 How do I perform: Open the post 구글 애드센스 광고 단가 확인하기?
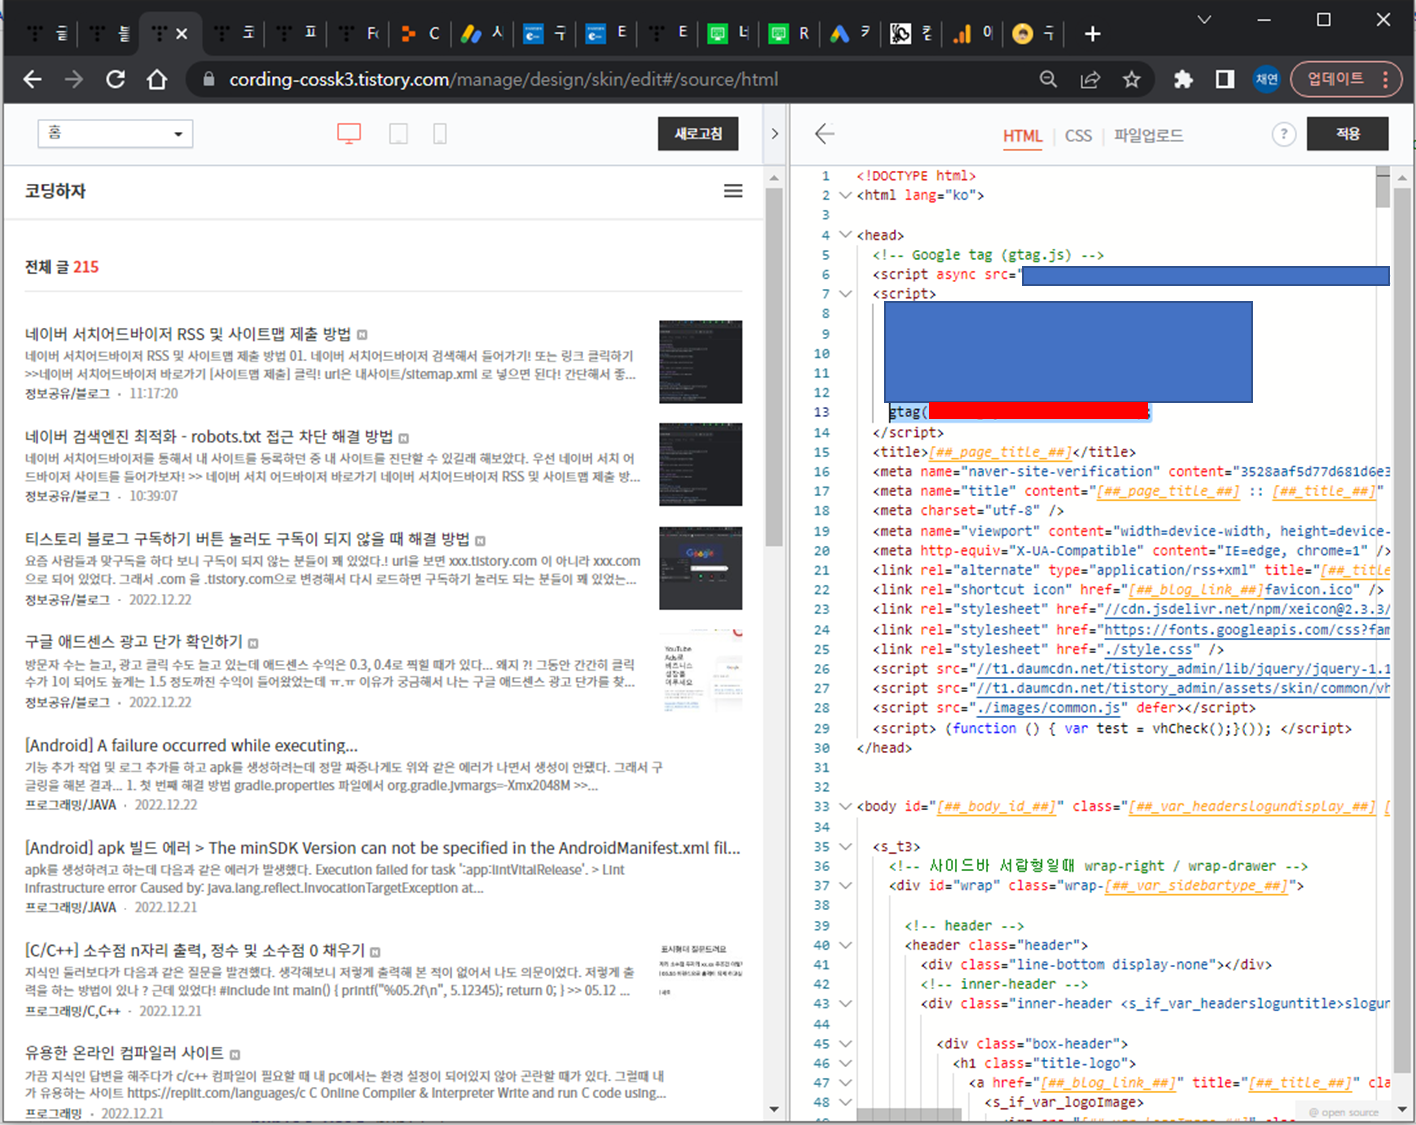coord(134,641)
